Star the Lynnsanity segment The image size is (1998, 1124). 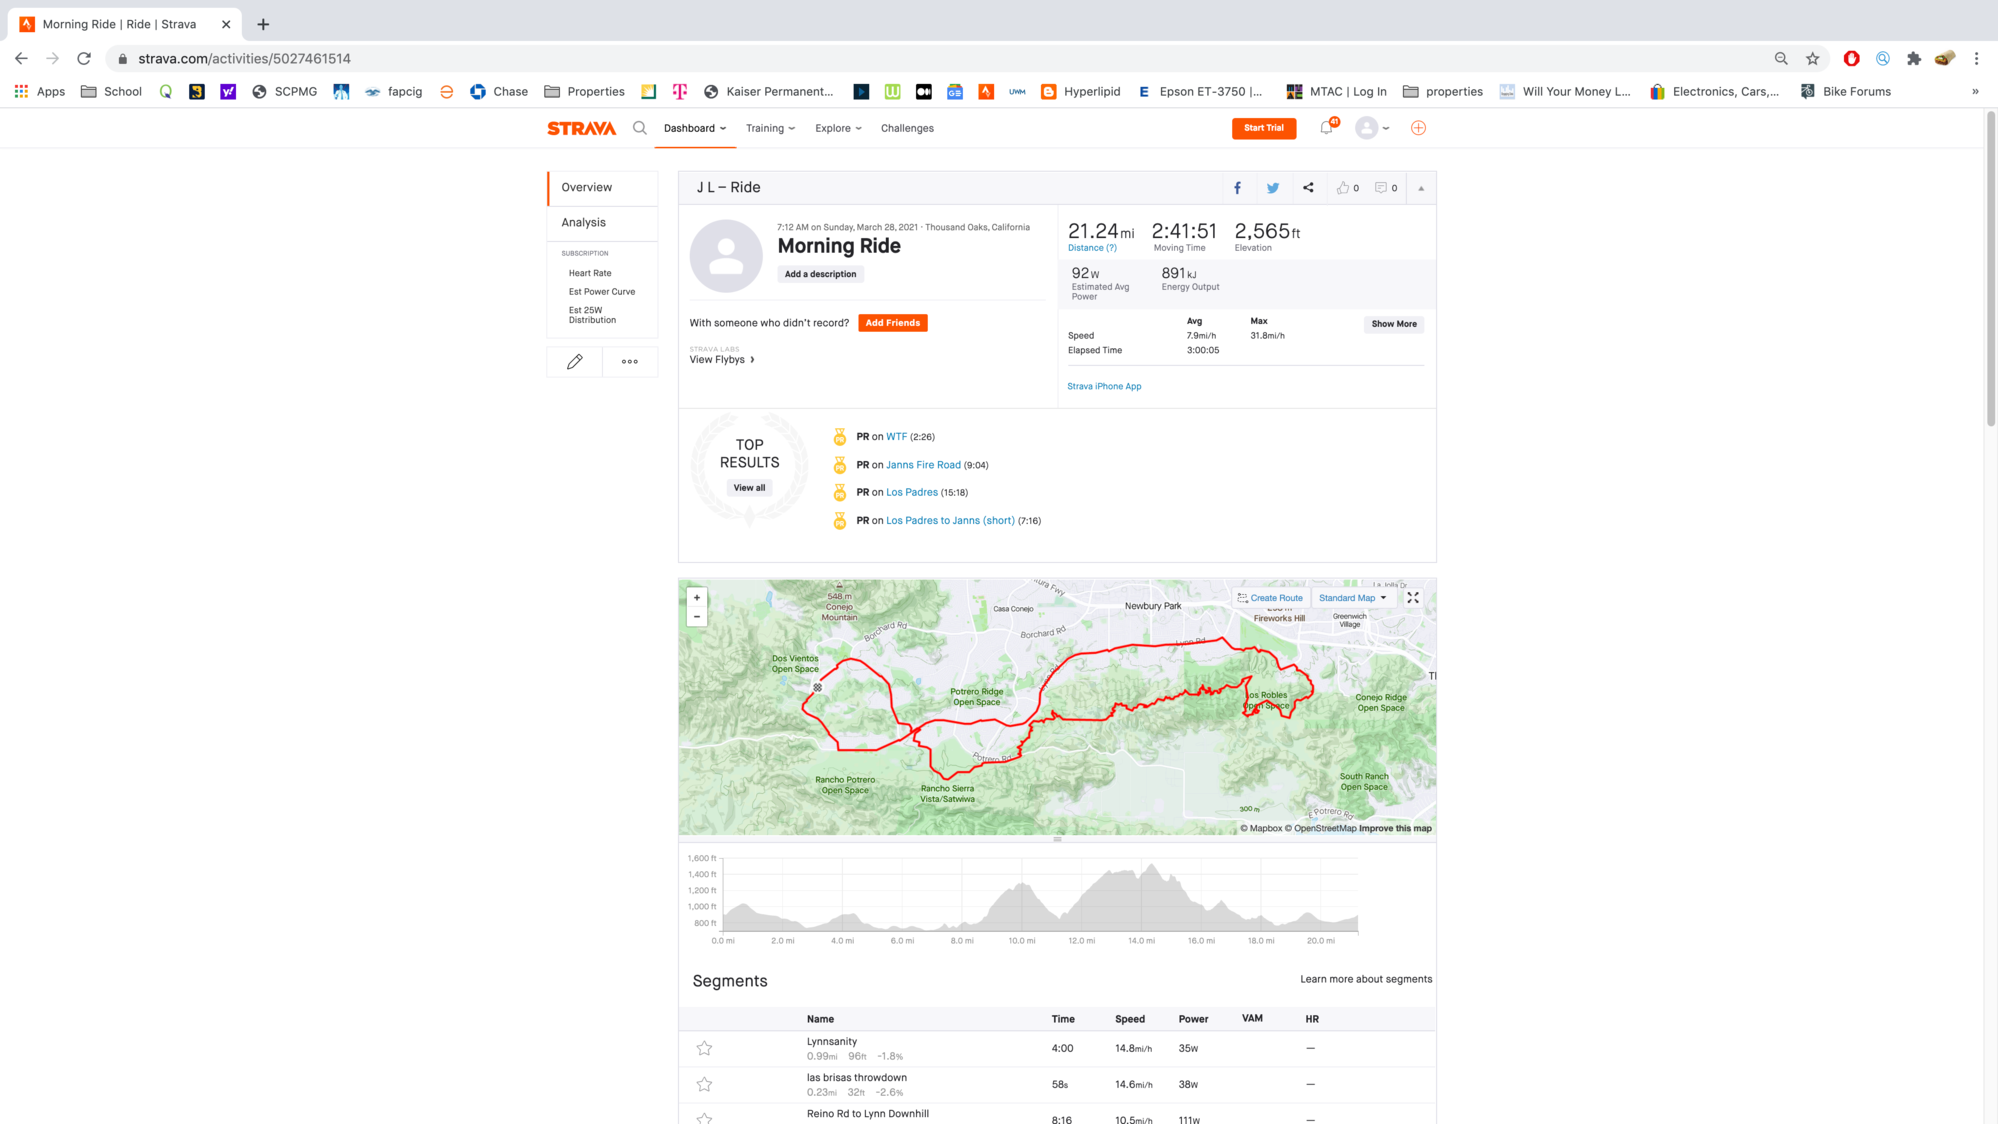coord(704,1048)
